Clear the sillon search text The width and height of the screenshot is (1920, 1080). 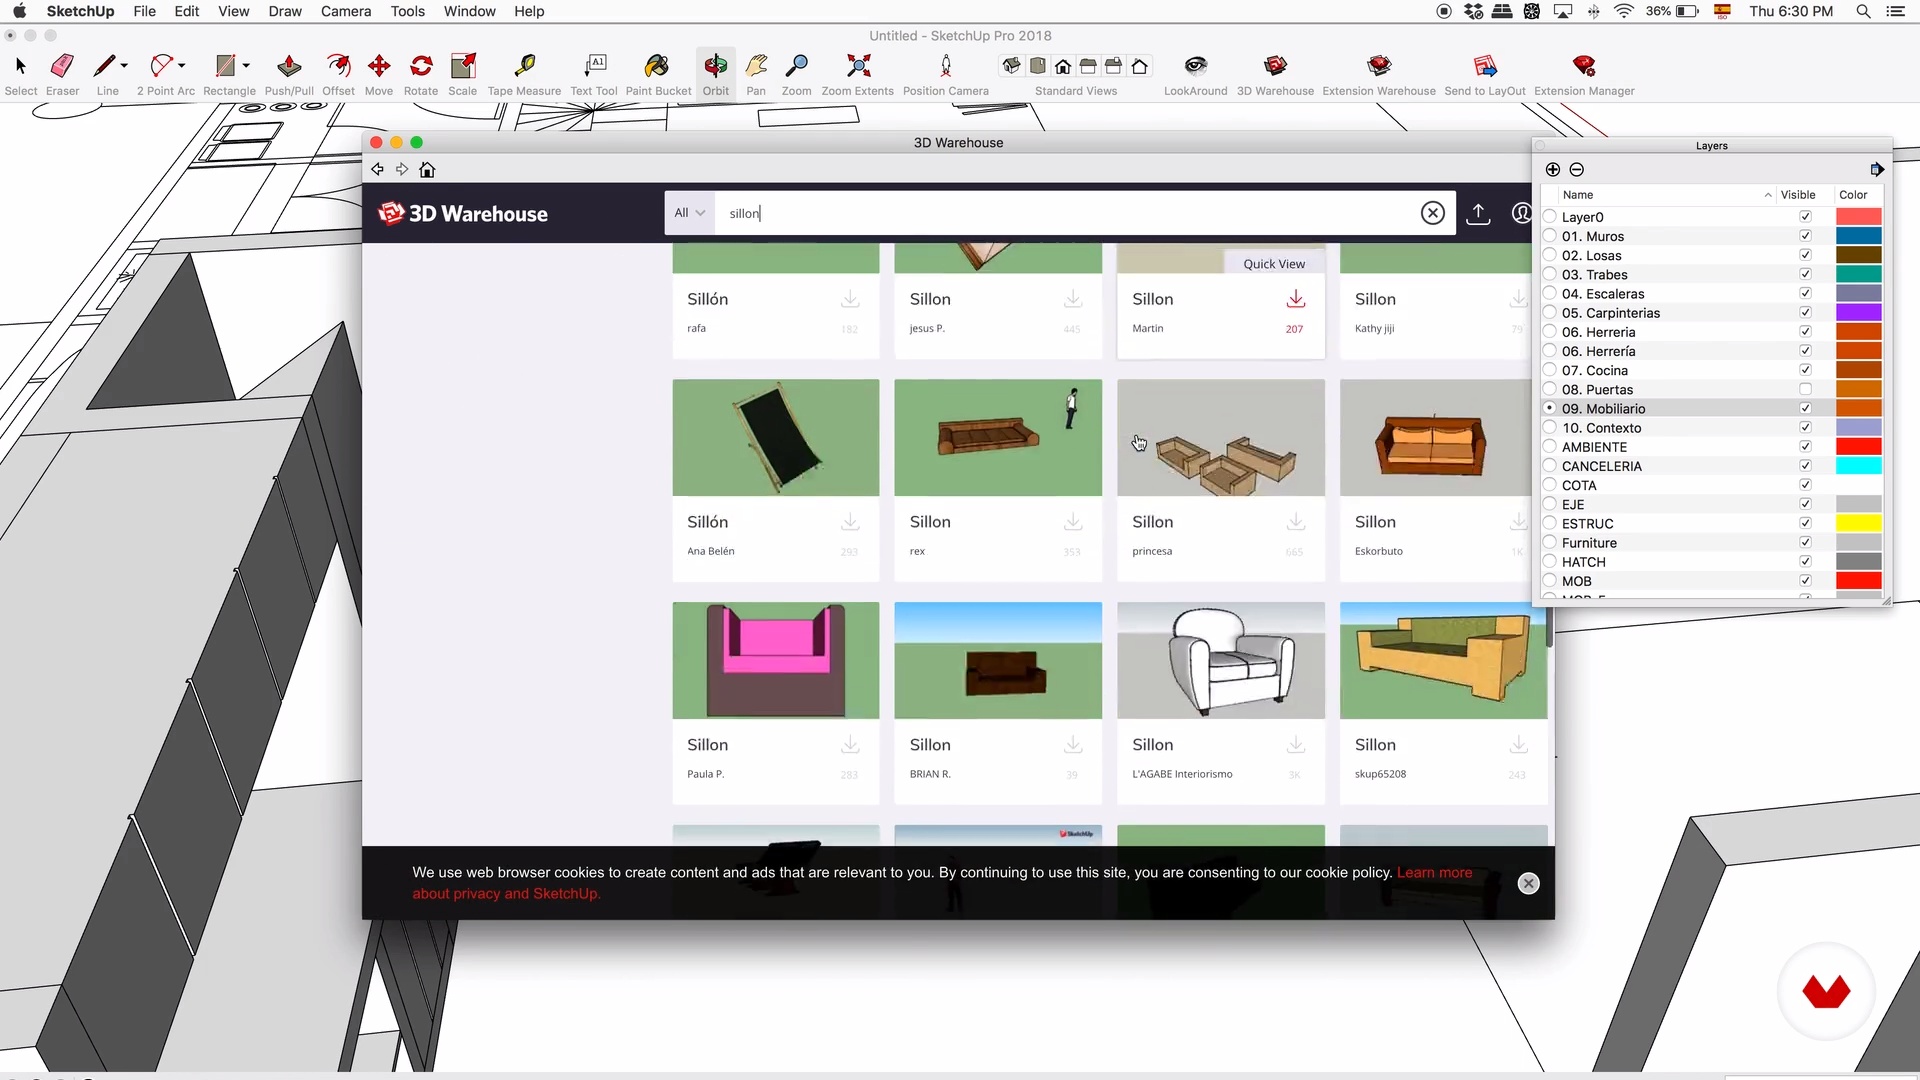click(x=1433, y=213)
